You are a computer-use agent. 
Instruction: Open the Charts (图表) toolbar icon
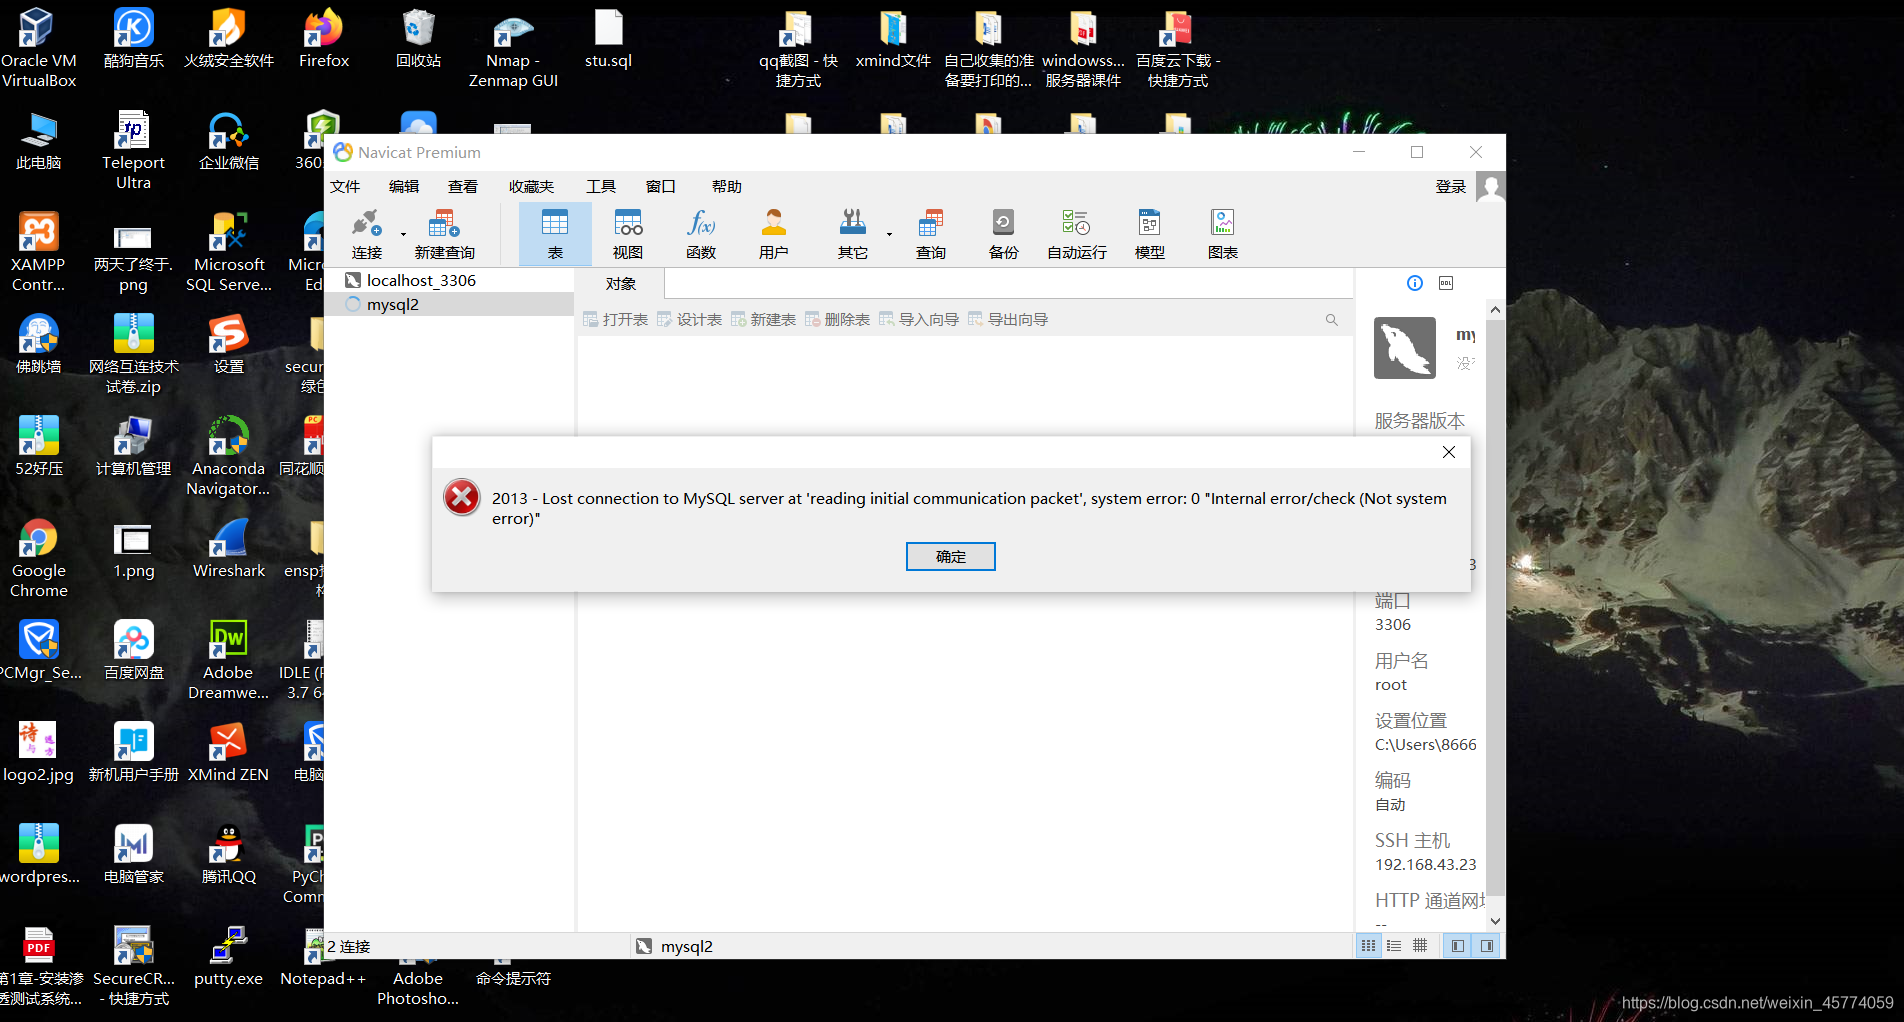[x=1222, y=234]
